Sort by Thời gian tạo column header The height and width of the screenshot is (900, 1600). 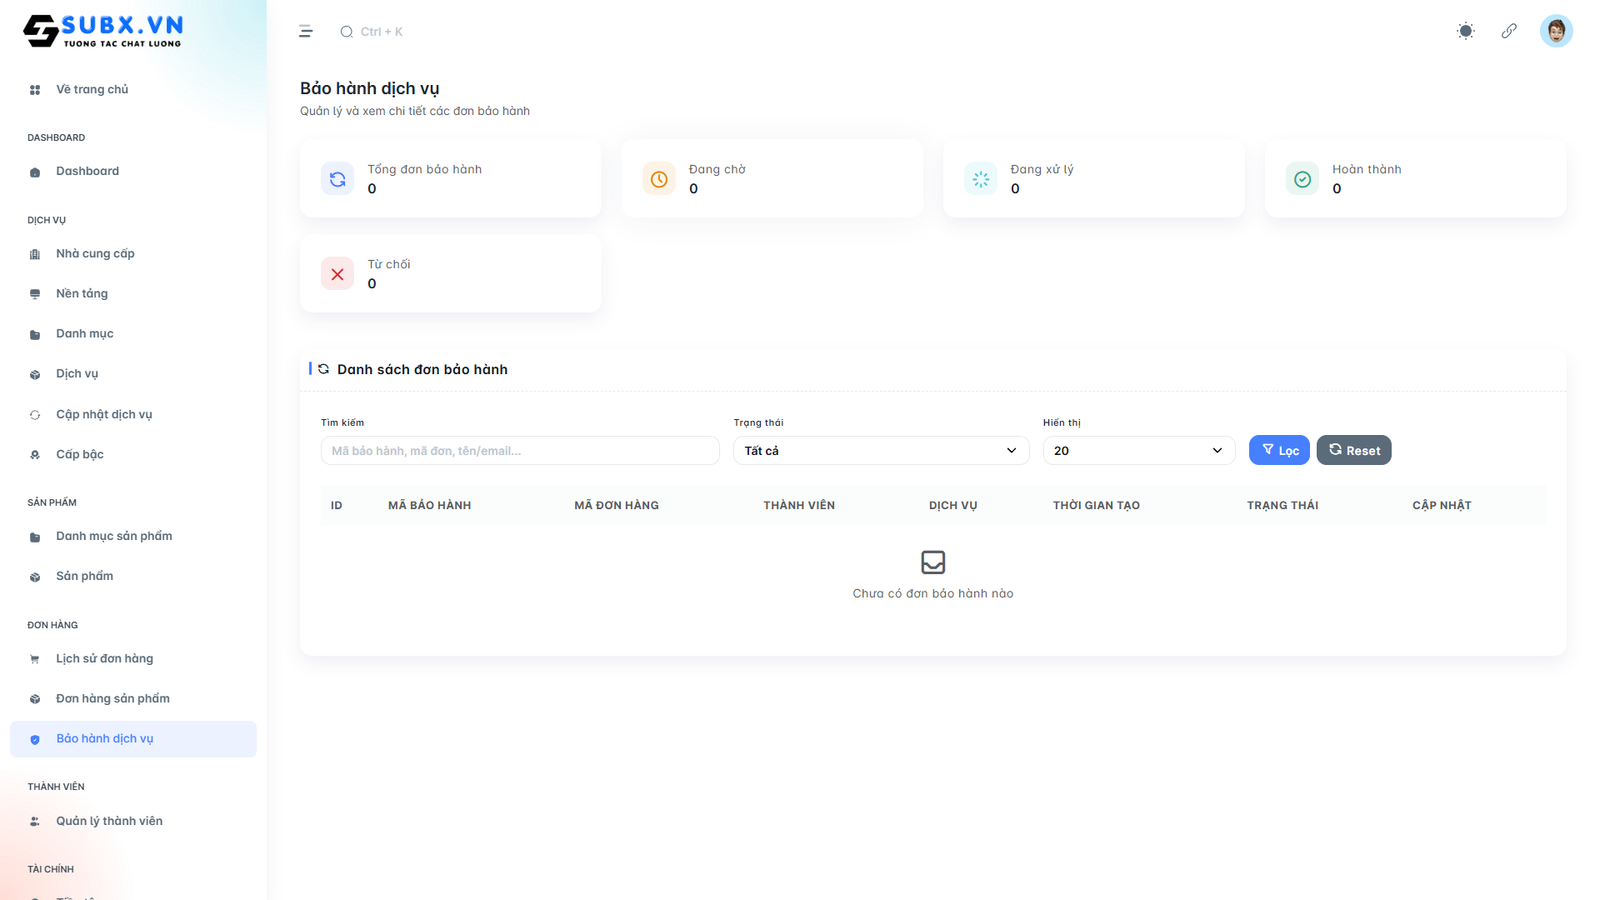click(x=1096, y=506)
